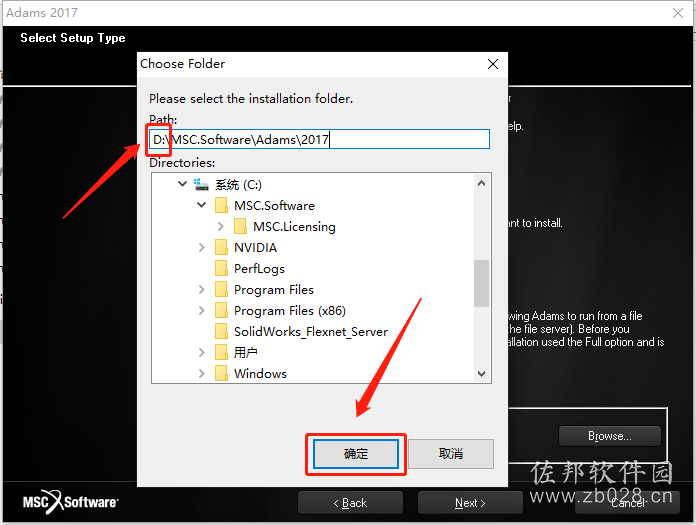Click the C: drive icon in directories
Image resolution: width=696 pixels, height=525 pixels.
[x=201, y=185]
